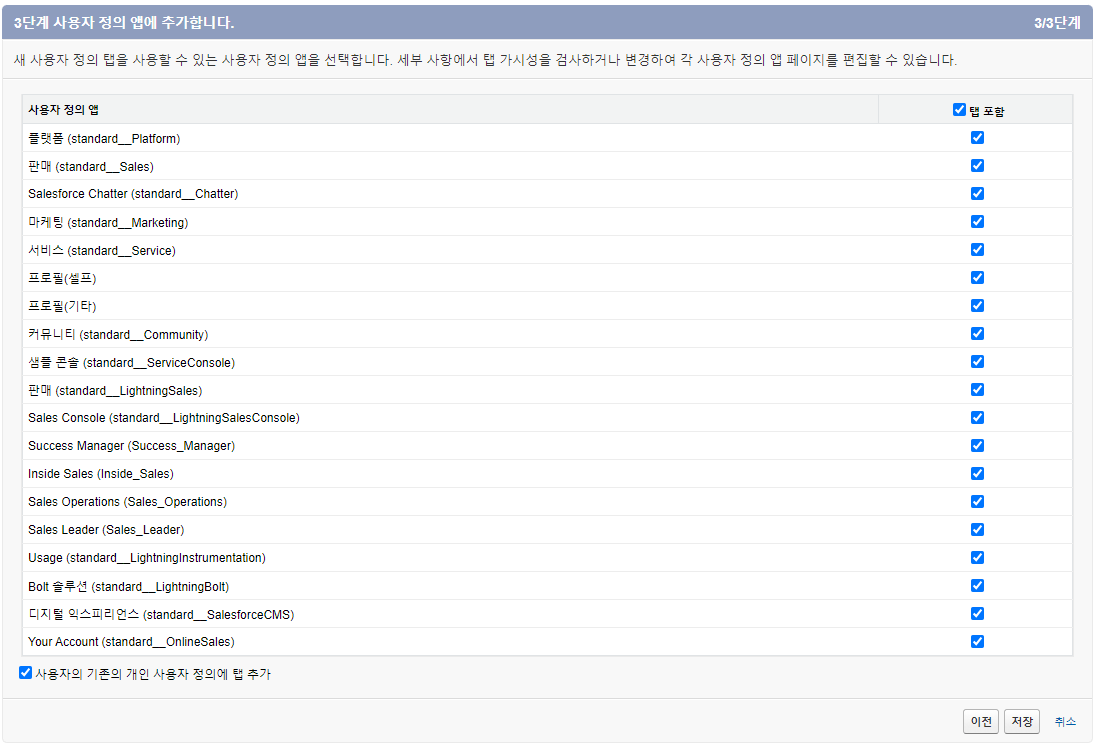1095x751 pixels.
Task: Uncheck the 프로필(기타) checkbox
Action: click(977, 305)
